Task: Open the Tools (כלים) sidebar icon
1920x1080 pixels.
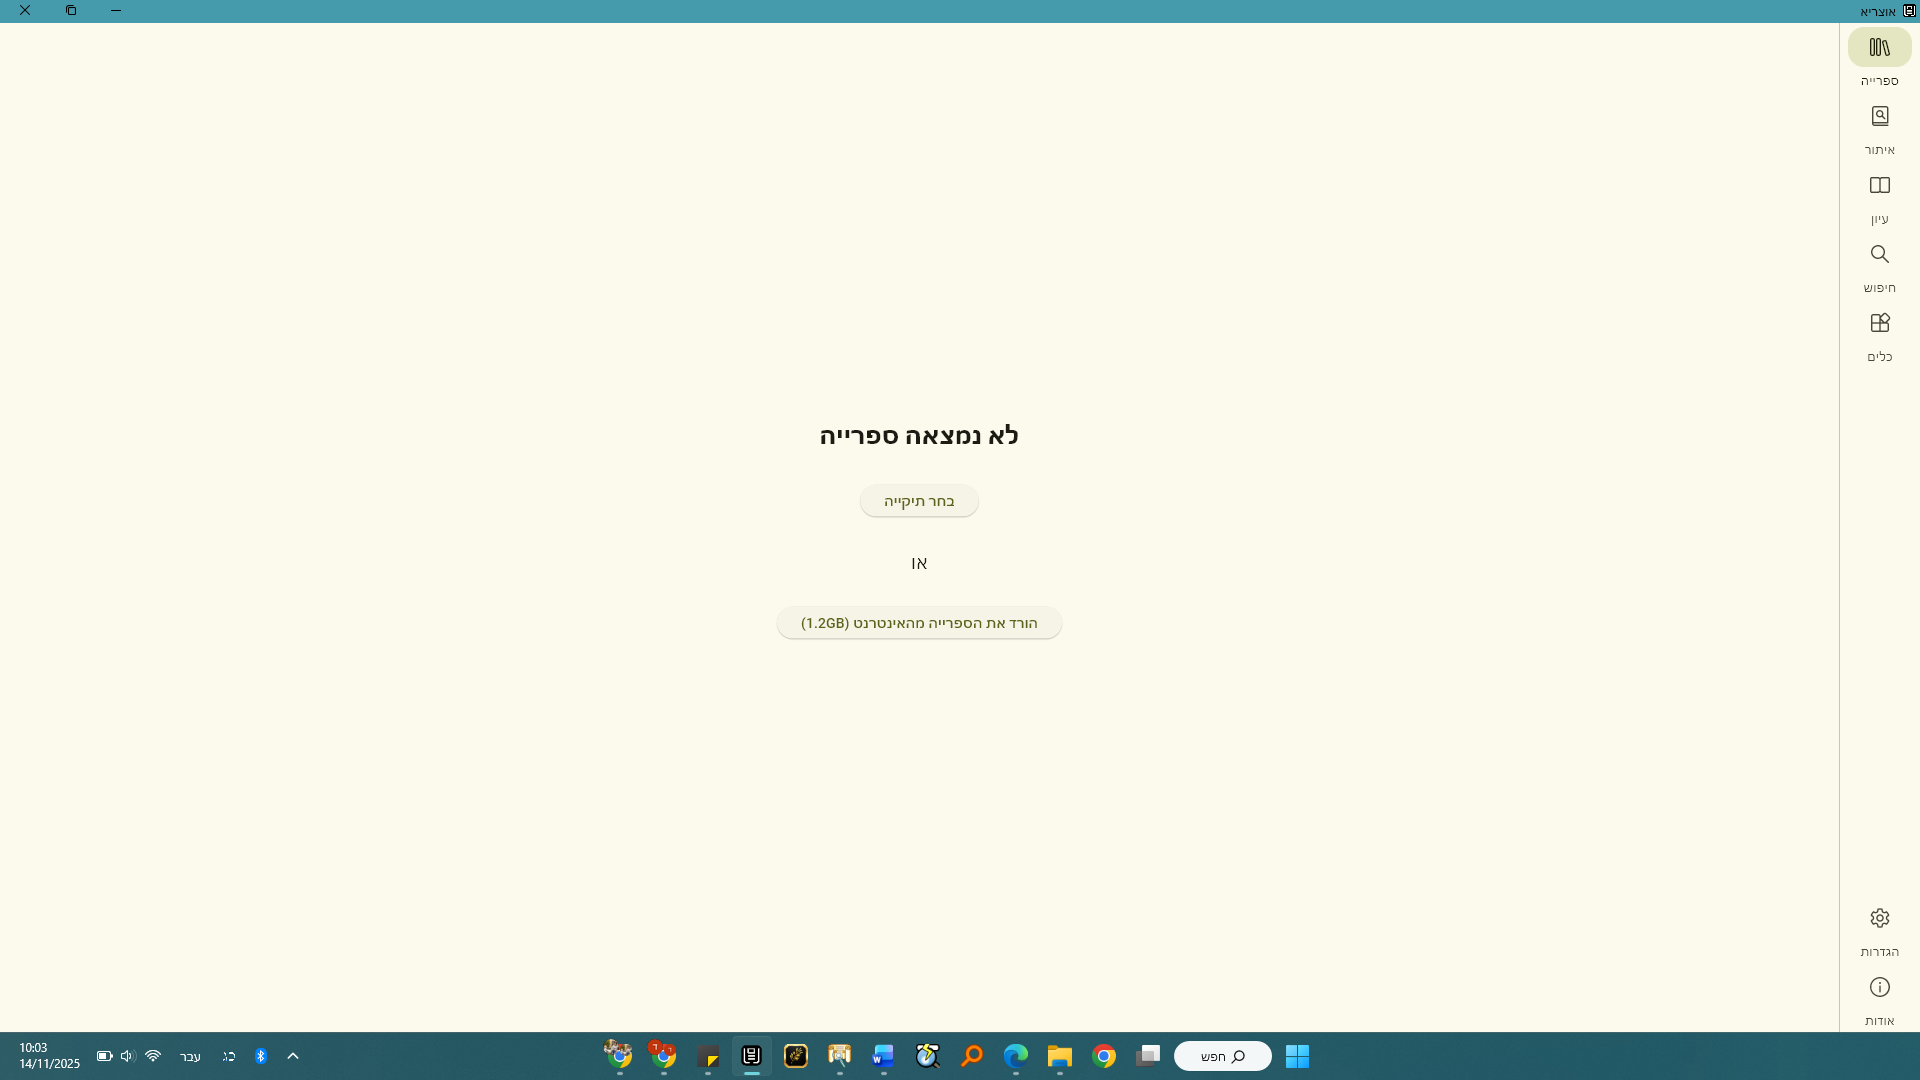Action: tap(1879, 324)
